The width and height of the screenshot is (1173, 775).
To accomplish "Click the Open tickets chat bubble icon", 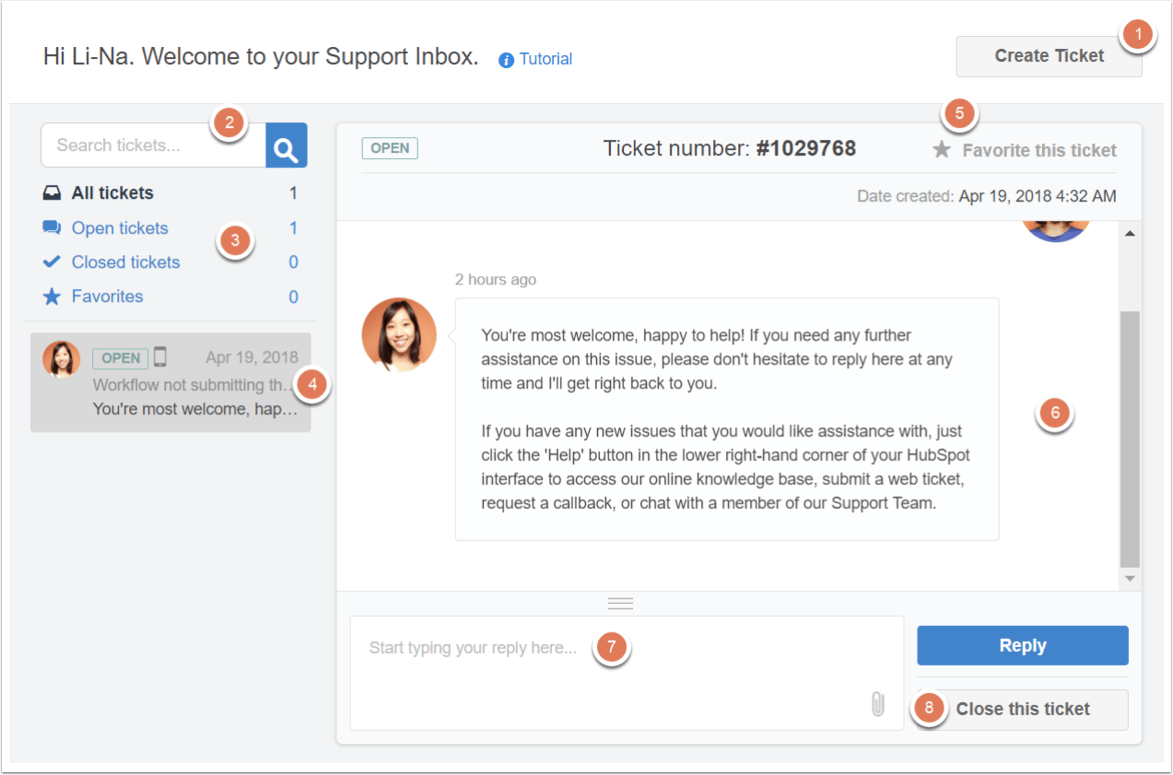I will click(x=52, y=228).
